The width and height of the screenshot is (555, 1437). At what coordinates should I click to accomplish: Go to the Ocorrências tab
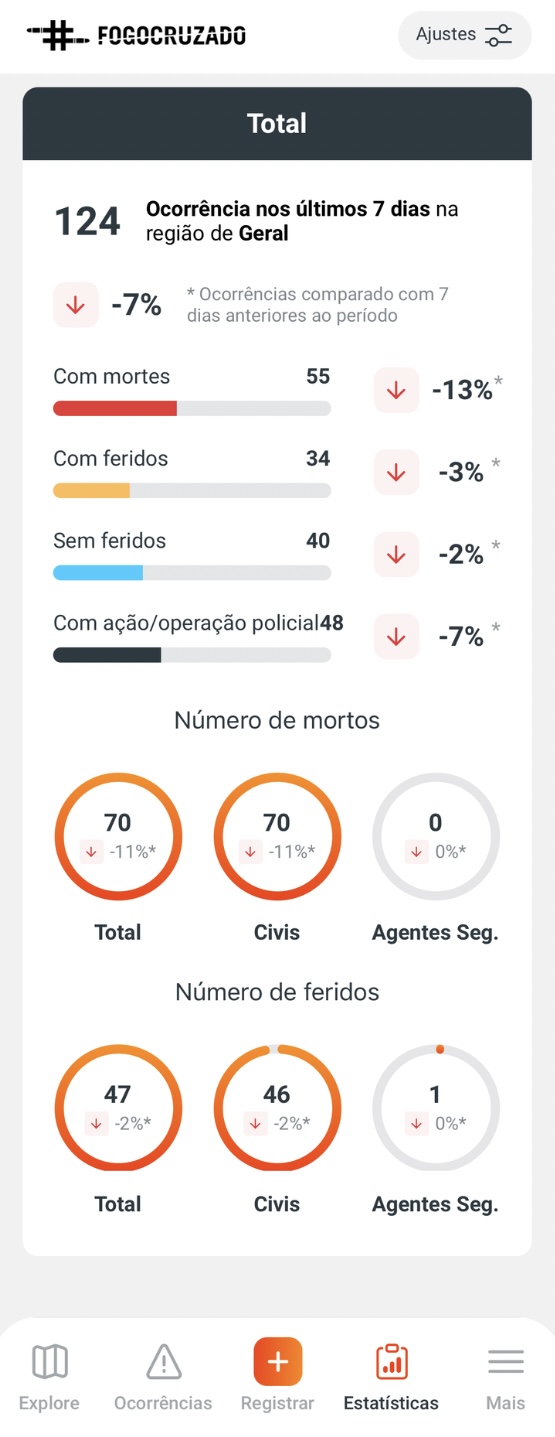(163, 1377)
